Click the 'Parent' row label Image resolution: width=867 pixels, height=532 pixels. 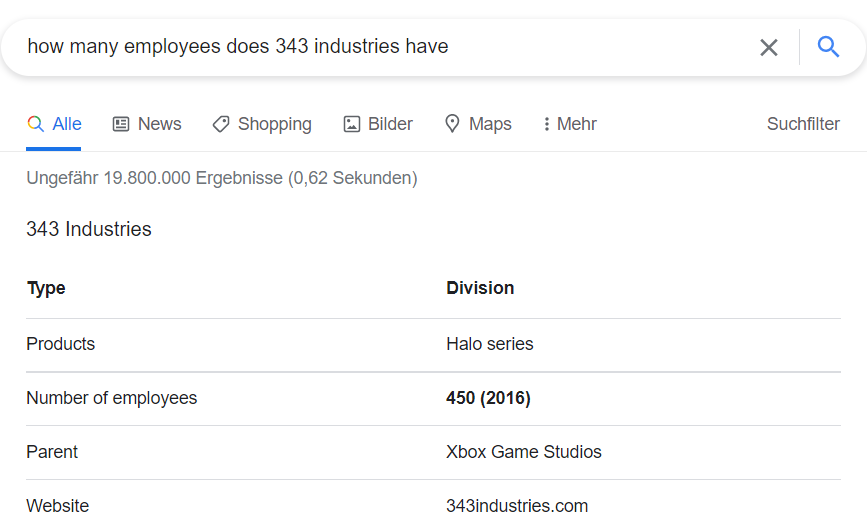point(52,452)
